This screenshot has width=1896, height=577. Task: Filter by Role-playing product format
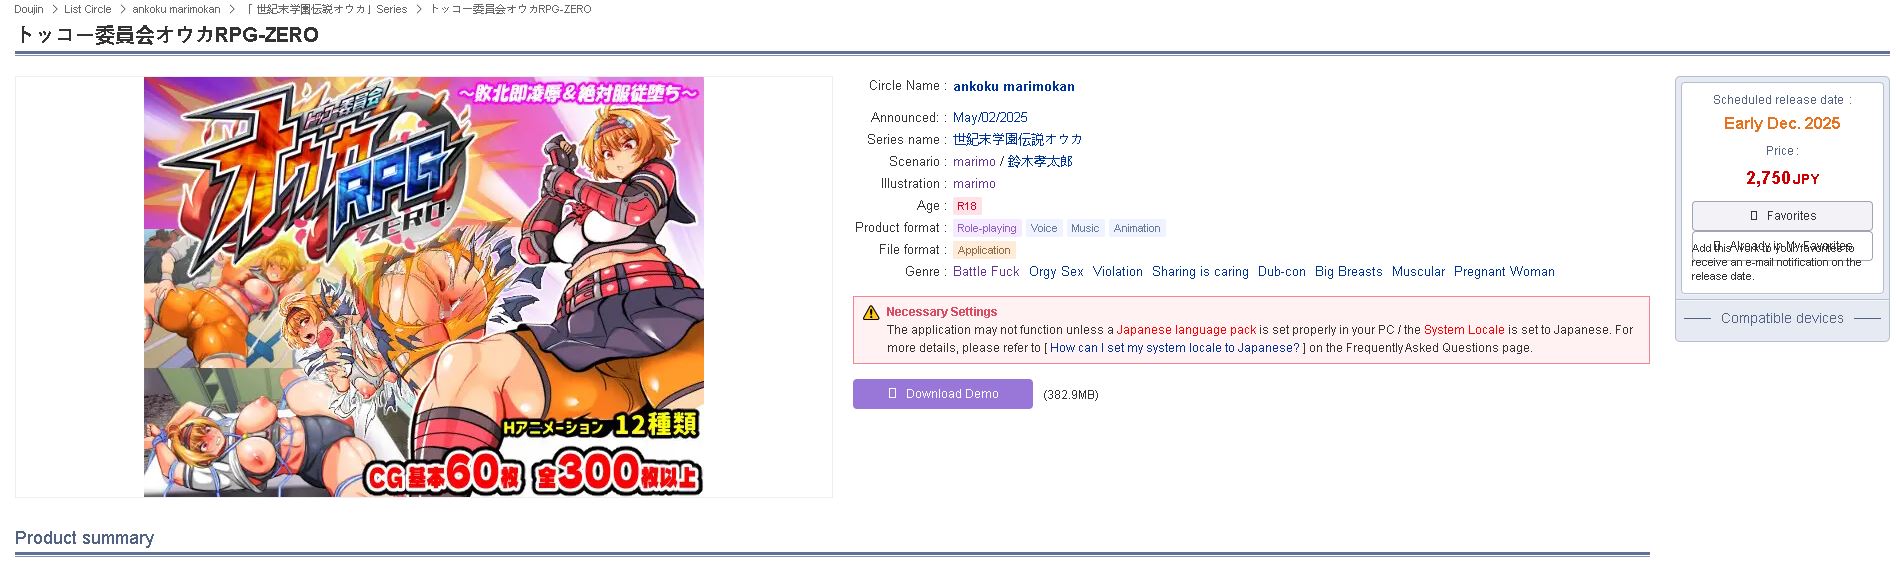(x=986, y=228)
